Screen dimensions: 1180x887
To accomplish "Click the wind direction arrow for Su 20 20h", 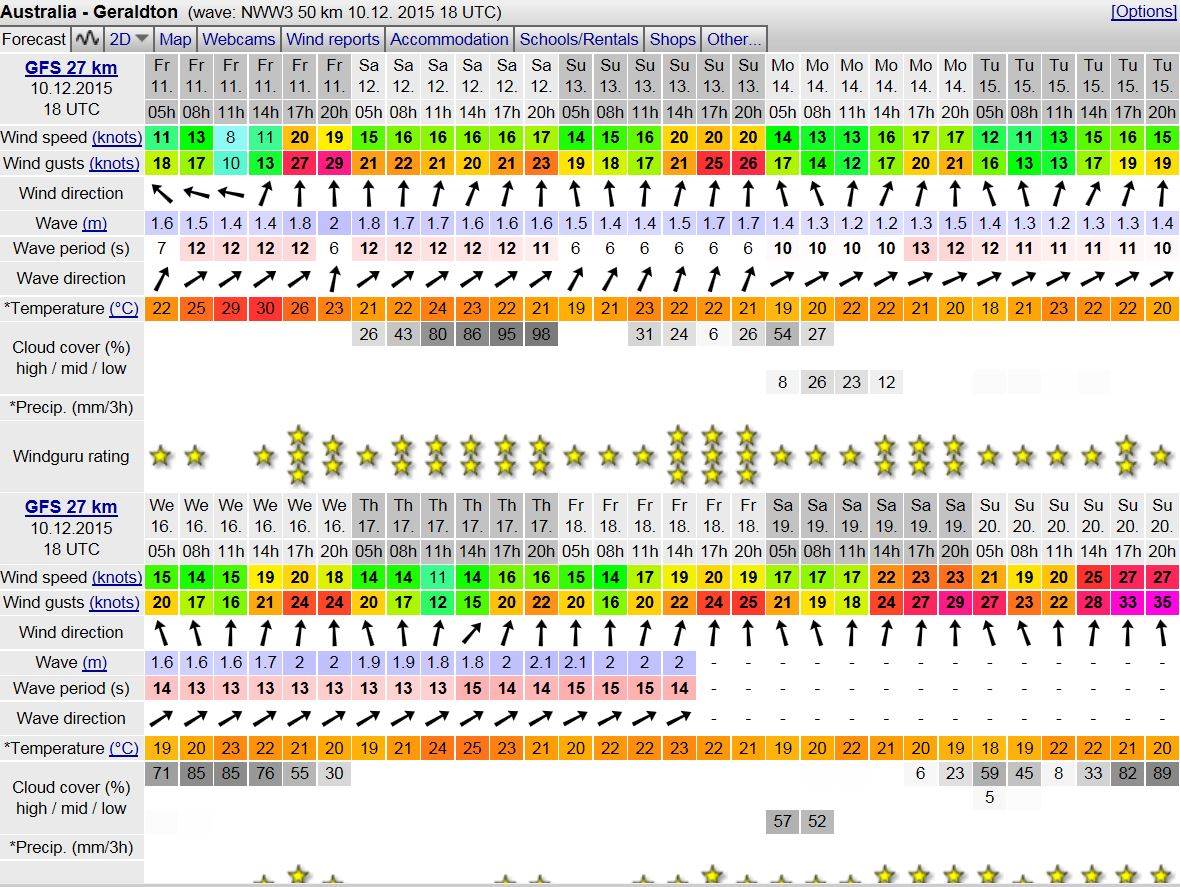I will tap(1162, 632).
